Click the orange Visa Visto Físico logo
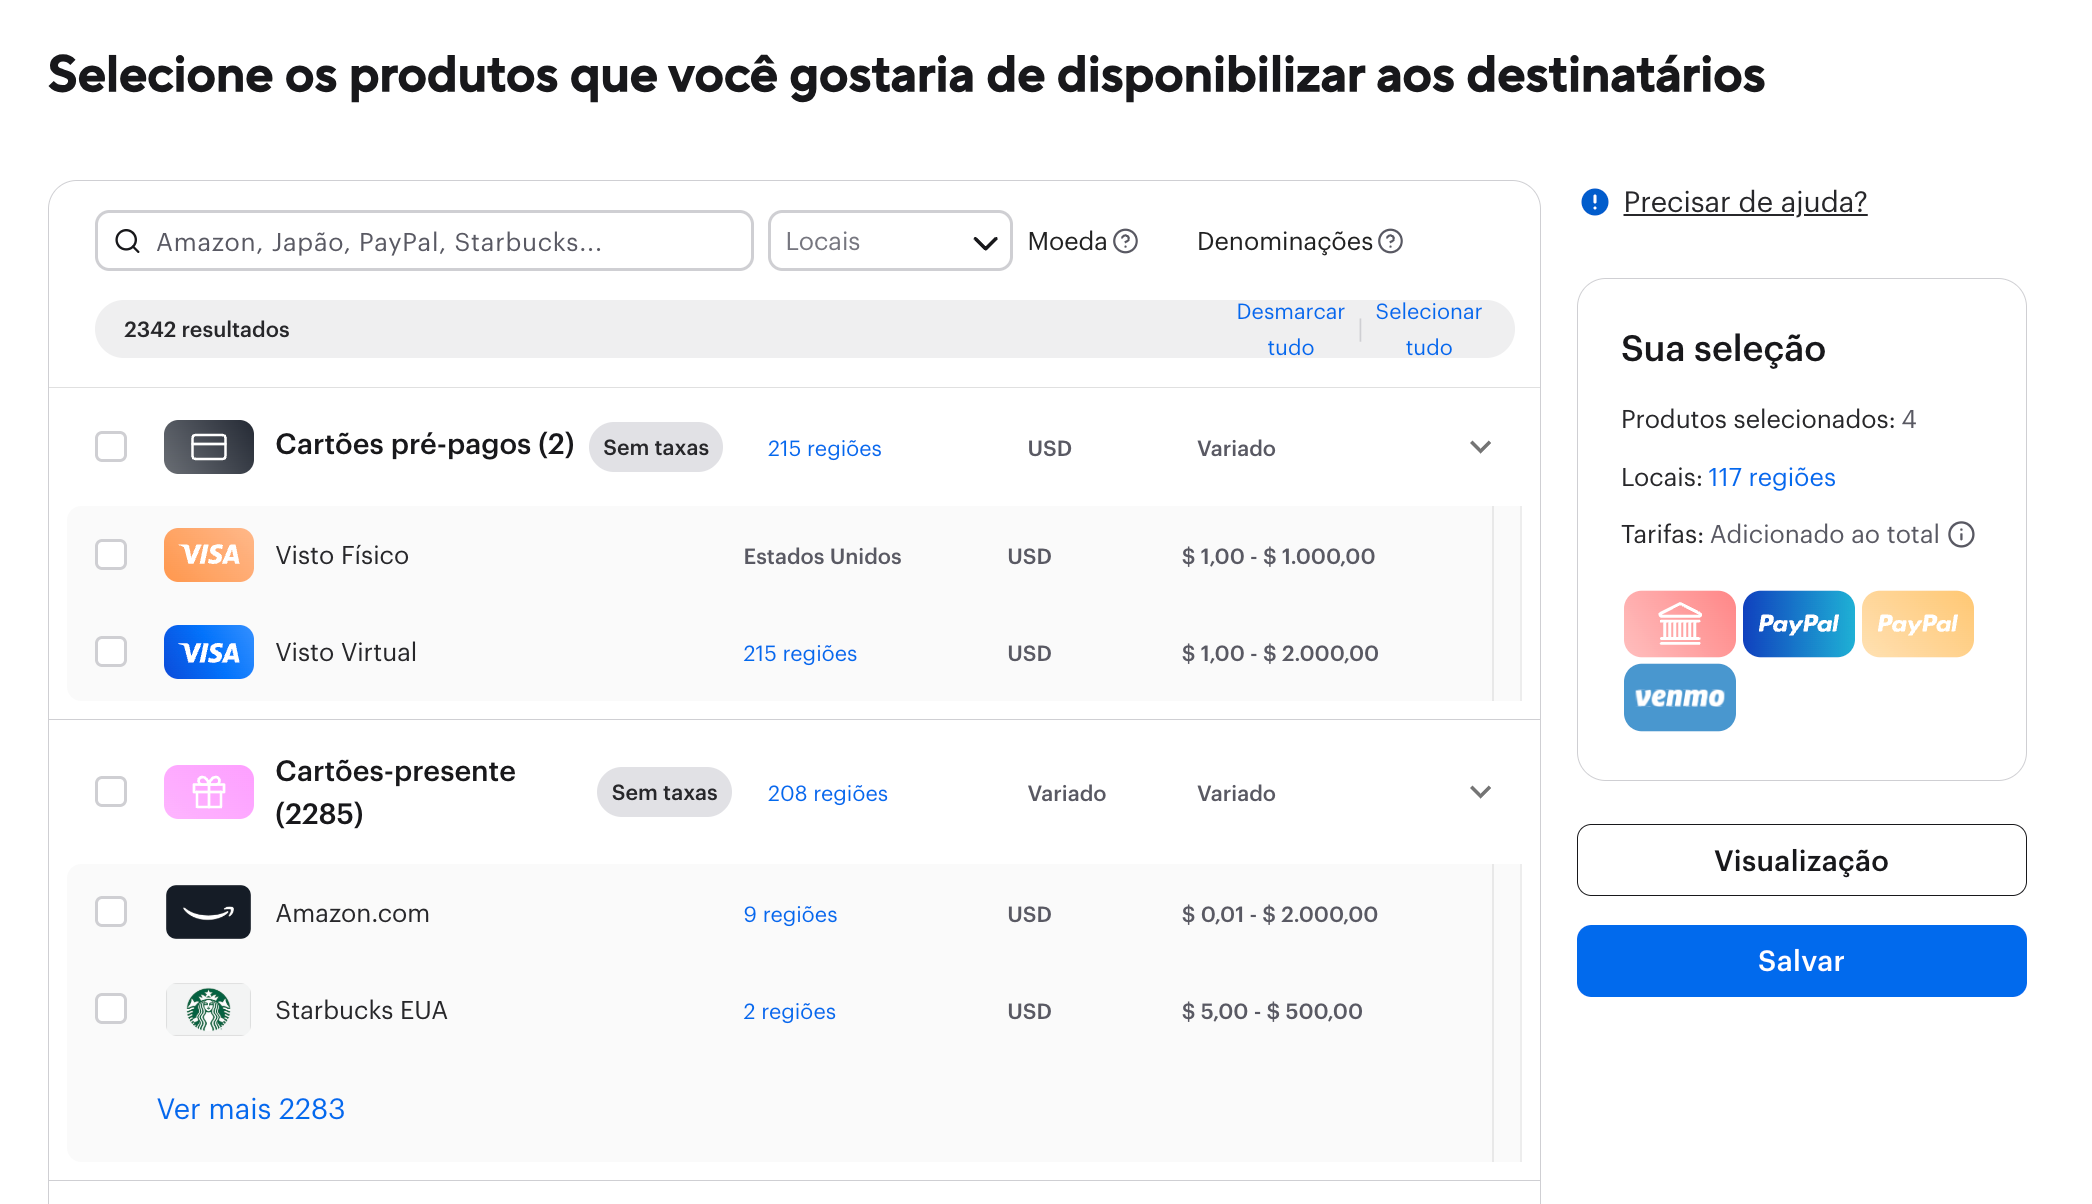Image resolution: width=2092 pixels, height=1204 pixels. coord(208,555)
